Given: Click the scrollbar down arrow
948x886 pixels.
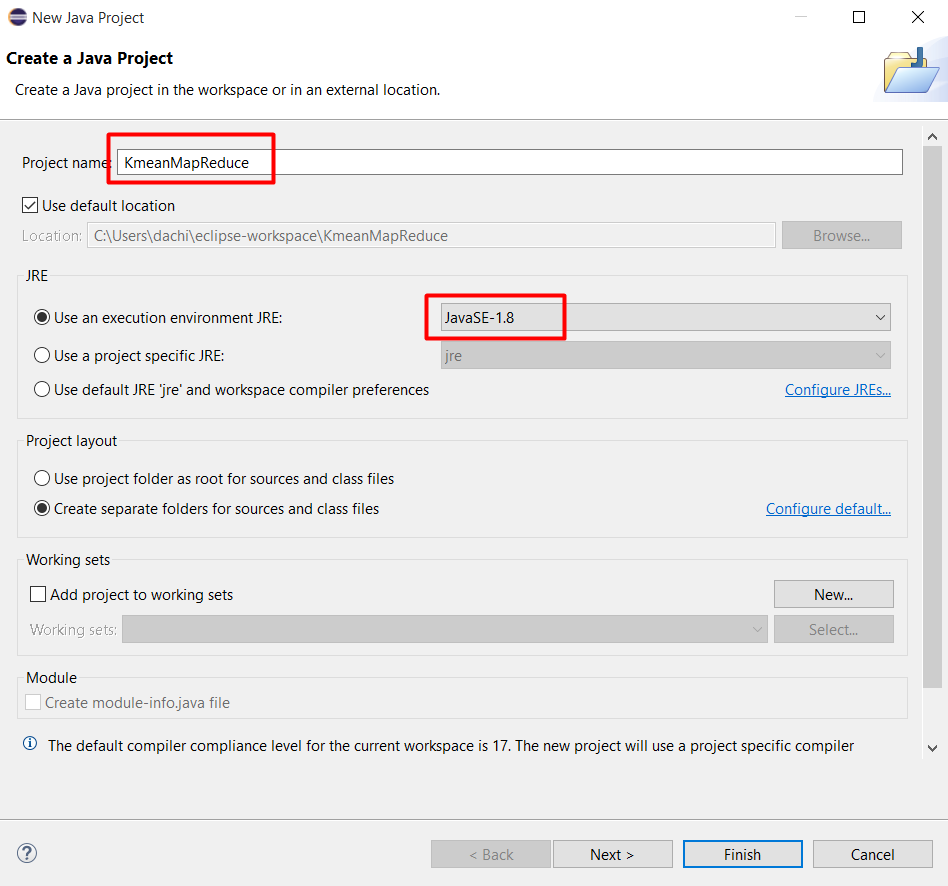Looking at the screenshot, I should [x=932, y=747].
